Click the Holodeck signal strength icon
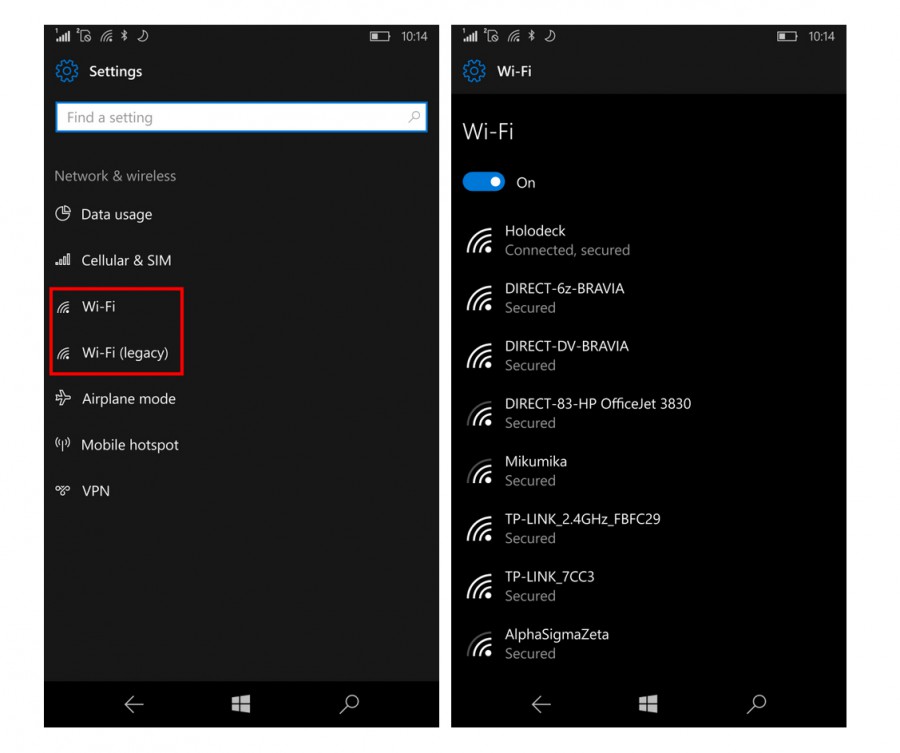This screenshot has width=900, height=753. [x=479, y=239]
